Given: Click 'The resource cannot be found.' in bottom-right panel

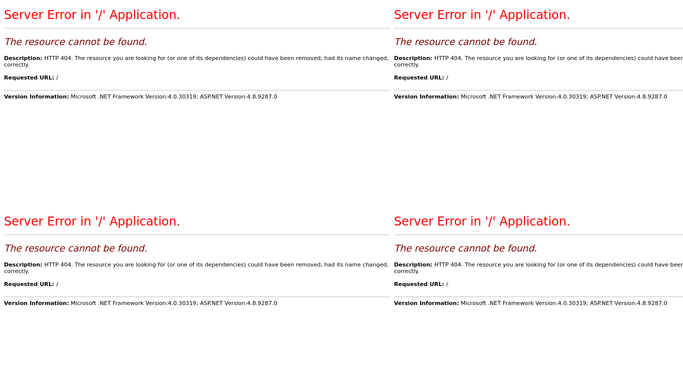Looking at the screenshot, I should click(x=465, y=248).
